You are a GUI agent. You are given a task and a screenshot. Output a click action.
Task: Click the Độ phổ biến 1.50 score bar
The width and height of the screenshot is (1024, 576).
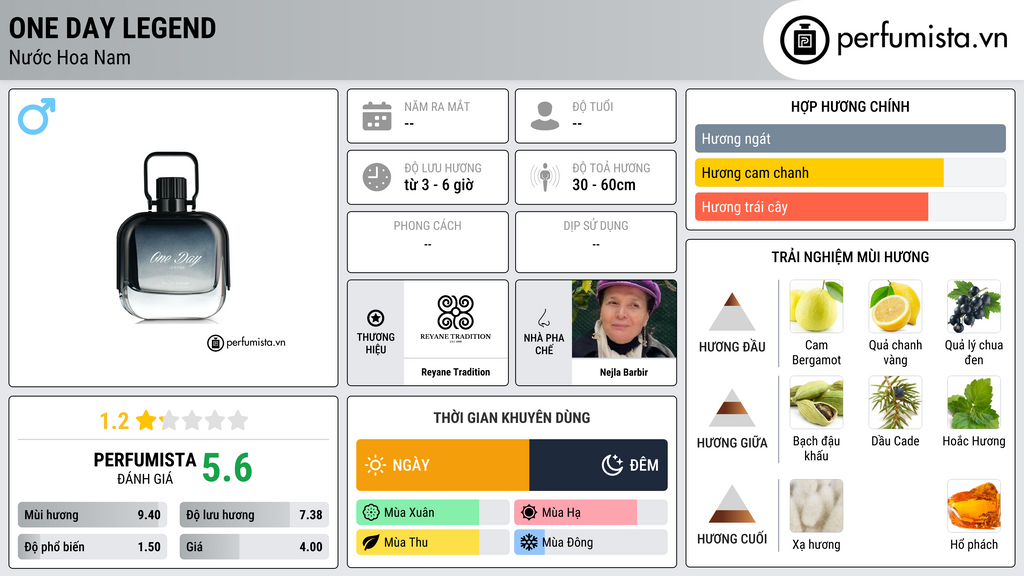92,547
